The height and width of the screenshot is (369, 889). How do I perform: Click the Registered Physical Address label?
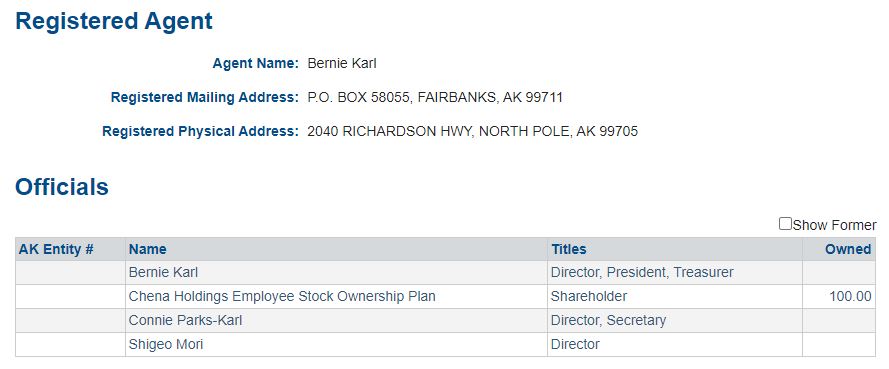tap(200, 132)
